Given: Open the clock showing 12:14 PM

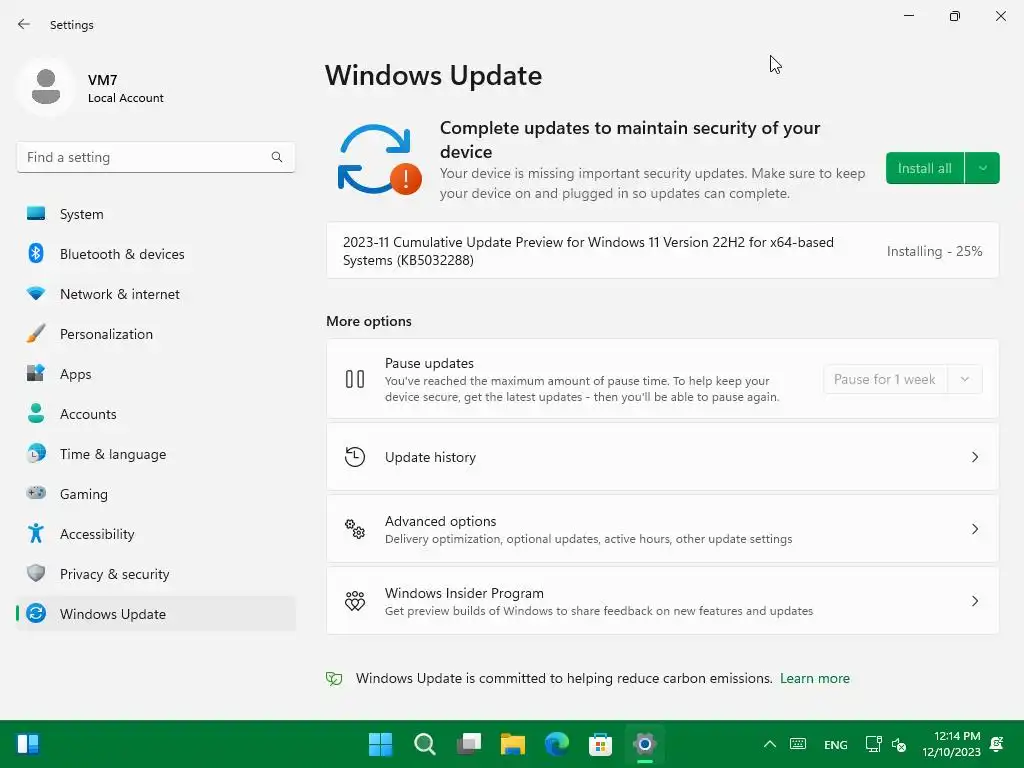Looking at the screenshot, I should 952,744.
